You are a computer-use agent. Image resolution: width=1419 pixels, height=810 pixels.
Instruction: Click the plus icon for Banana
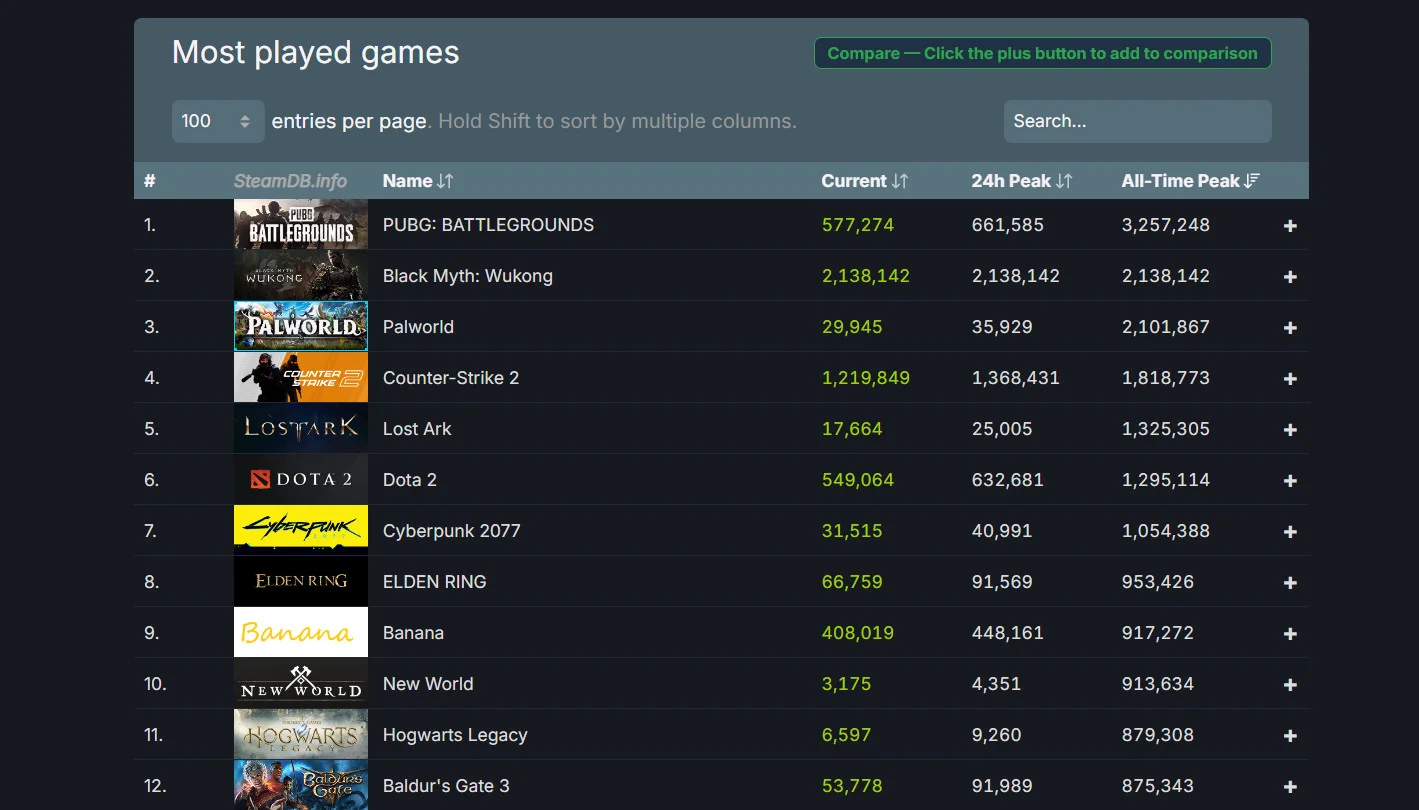coord(1290,634)
